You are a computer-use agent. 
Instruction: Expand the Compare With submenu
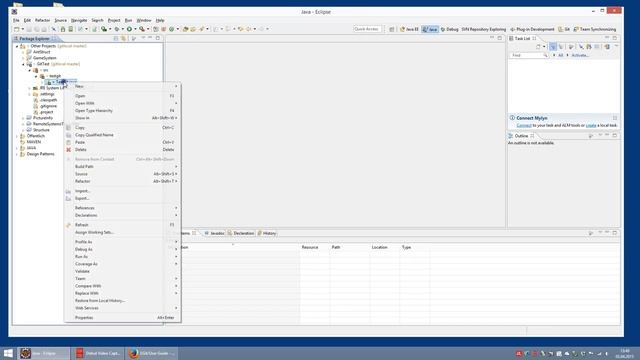[x=122, y=286]
